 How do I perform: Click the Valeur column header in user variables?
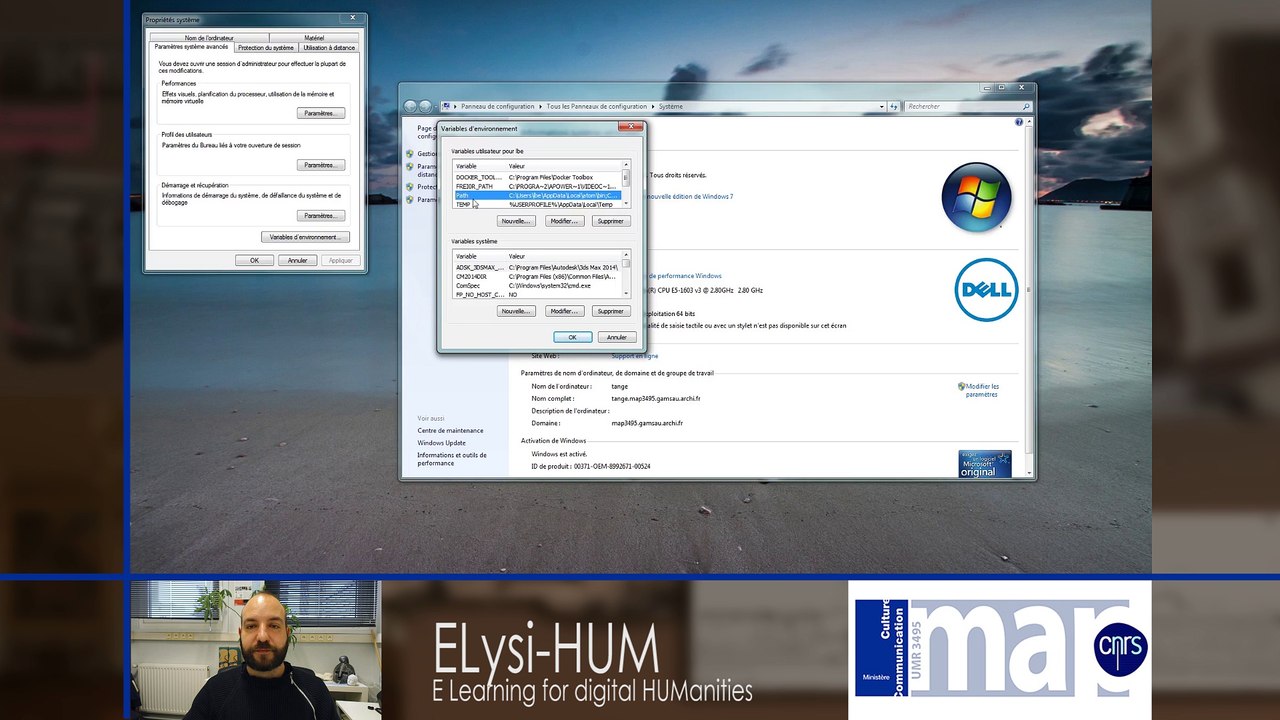[x=563, y=166]
